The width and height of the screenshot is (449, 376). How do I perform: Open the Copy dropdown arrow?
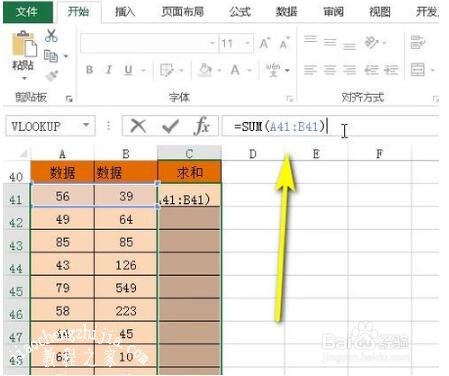tap(66, 56)
